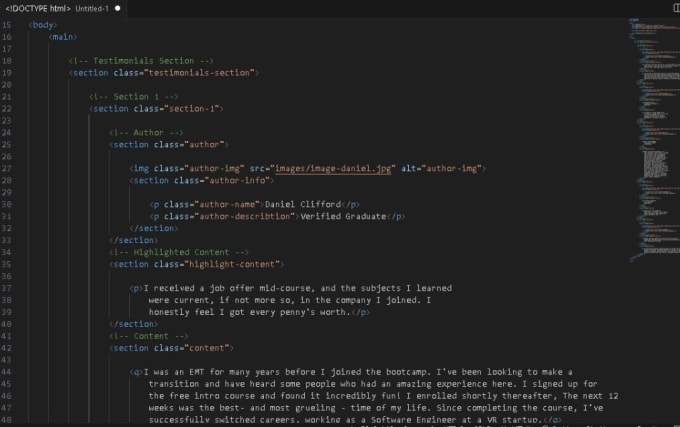680x427 pixels.
Task: Click the alt attribute value 'author-img'
Action: pyautogui.click(x=451, y=169)
